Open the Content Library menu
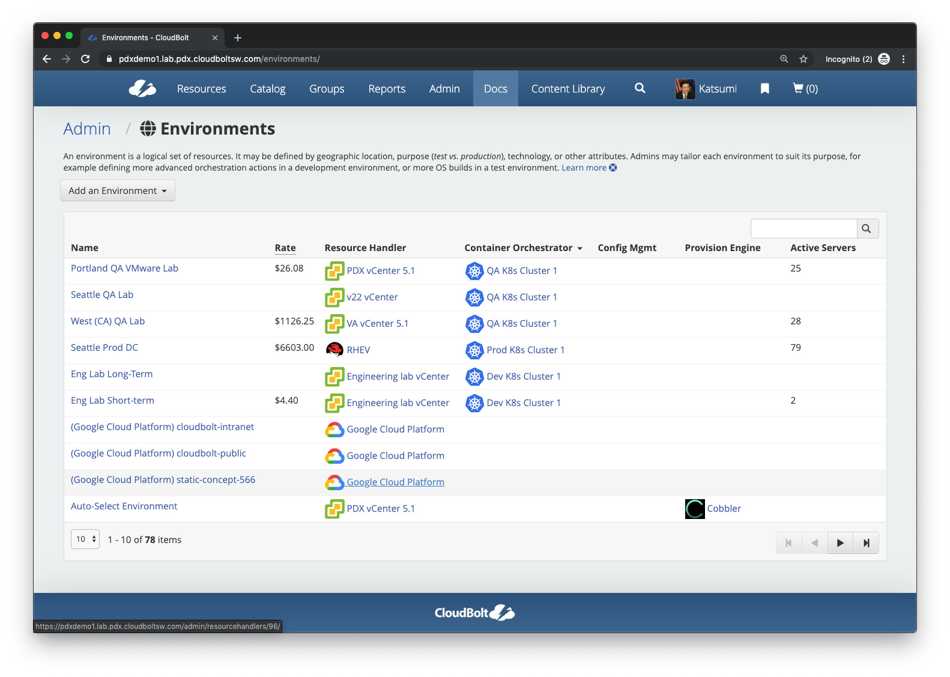Viewport: 950px width, 677px height. [x=568, y=88]
